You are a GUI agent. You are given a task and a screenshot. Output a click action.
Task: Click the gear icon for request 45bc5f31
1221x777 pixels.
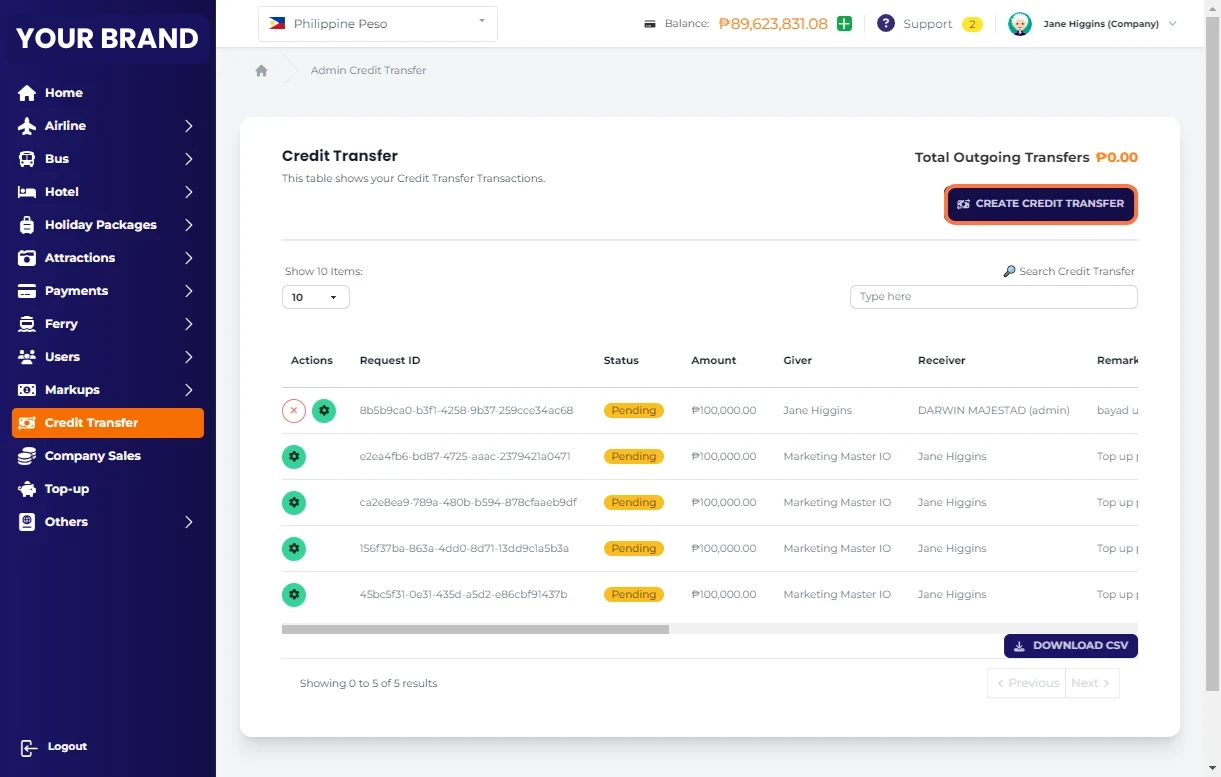(x=294, y=594)
